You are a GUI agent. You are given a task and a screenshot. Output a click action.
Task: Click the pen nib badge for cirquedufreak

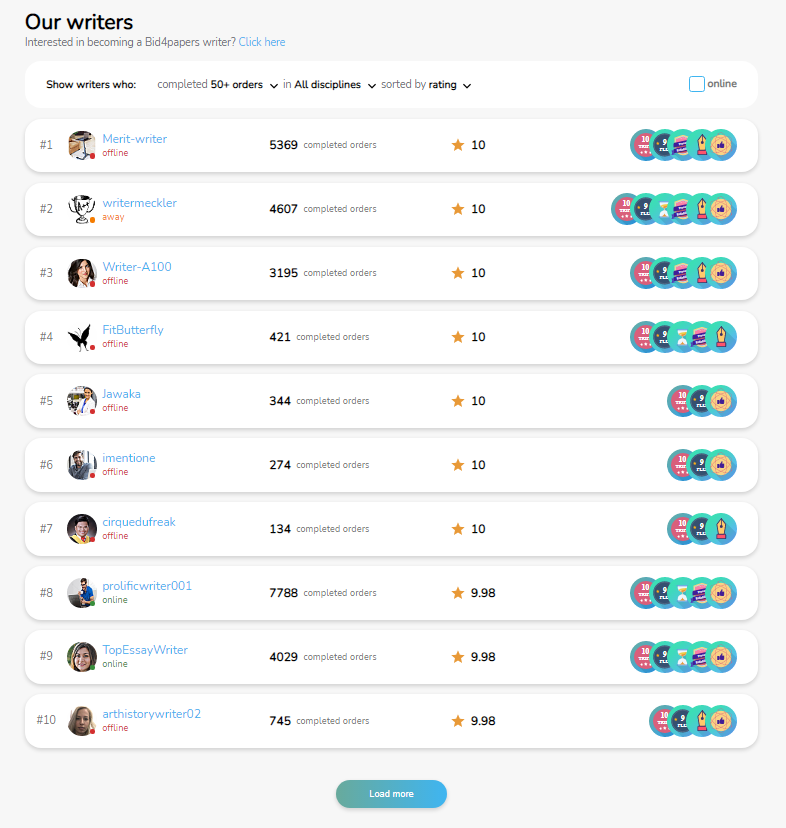[721, 529]
